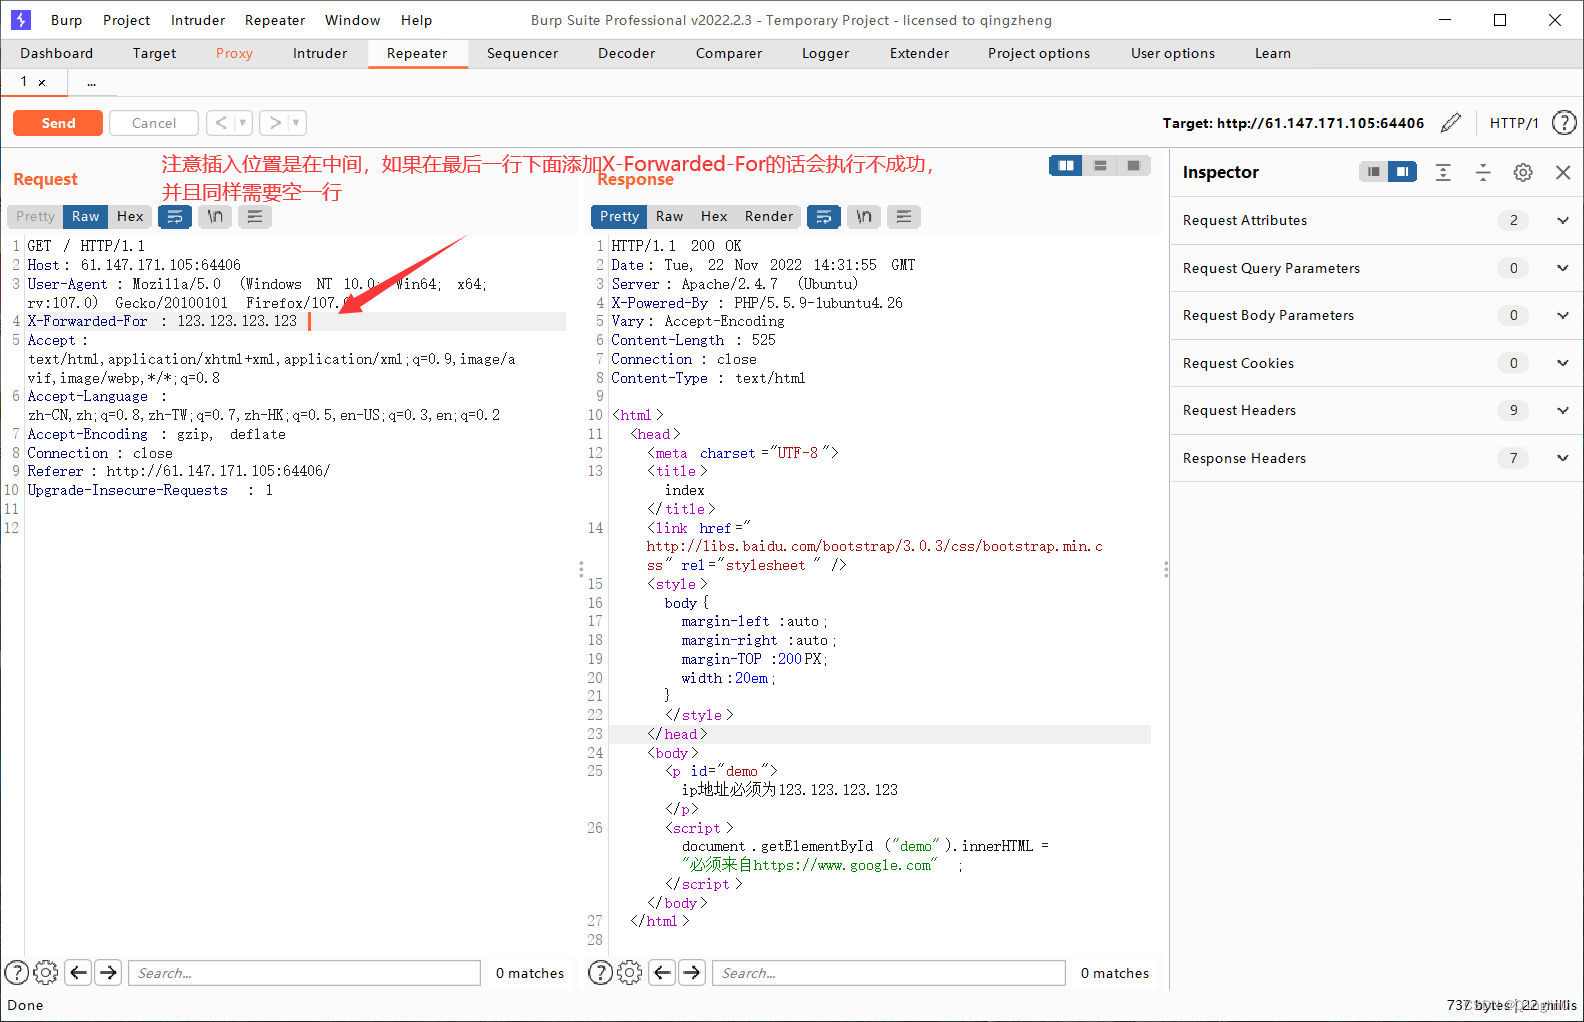Viewport: 1584px width, 1022px height.
Task: Open response search settings gear
Action: 630,972
